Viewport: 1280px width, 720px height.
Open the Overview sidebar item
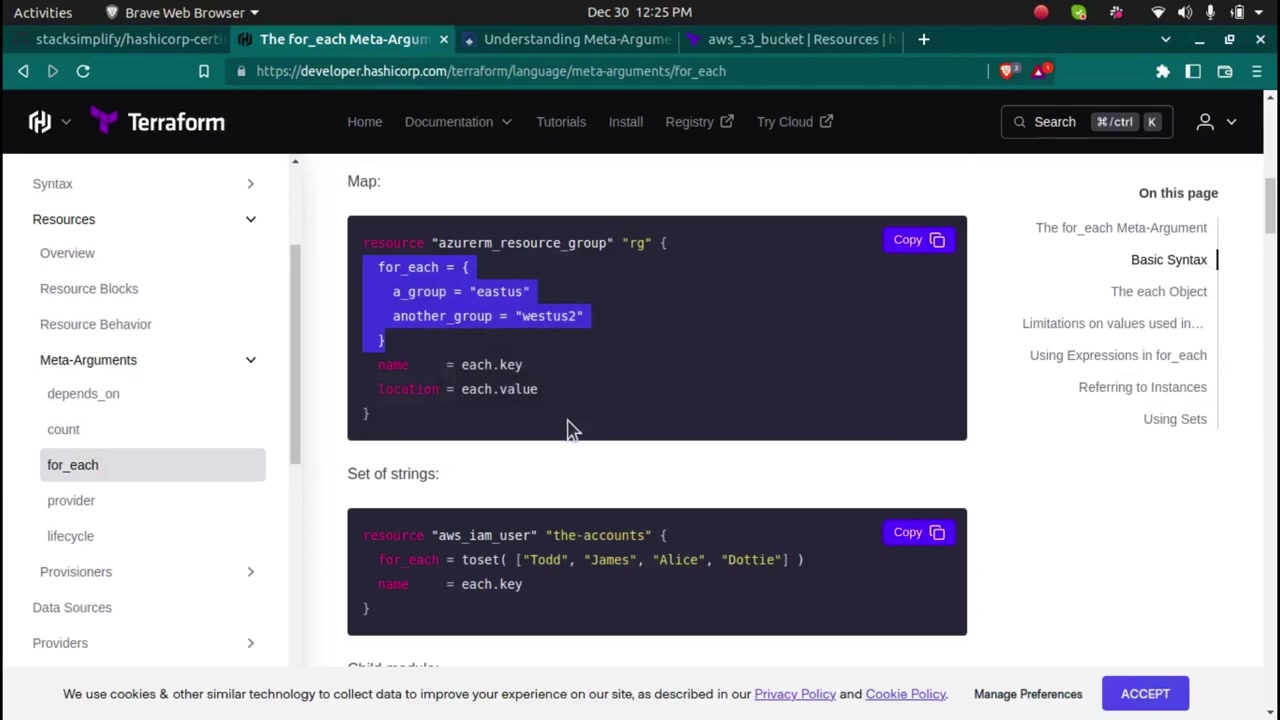pos(67,253)
